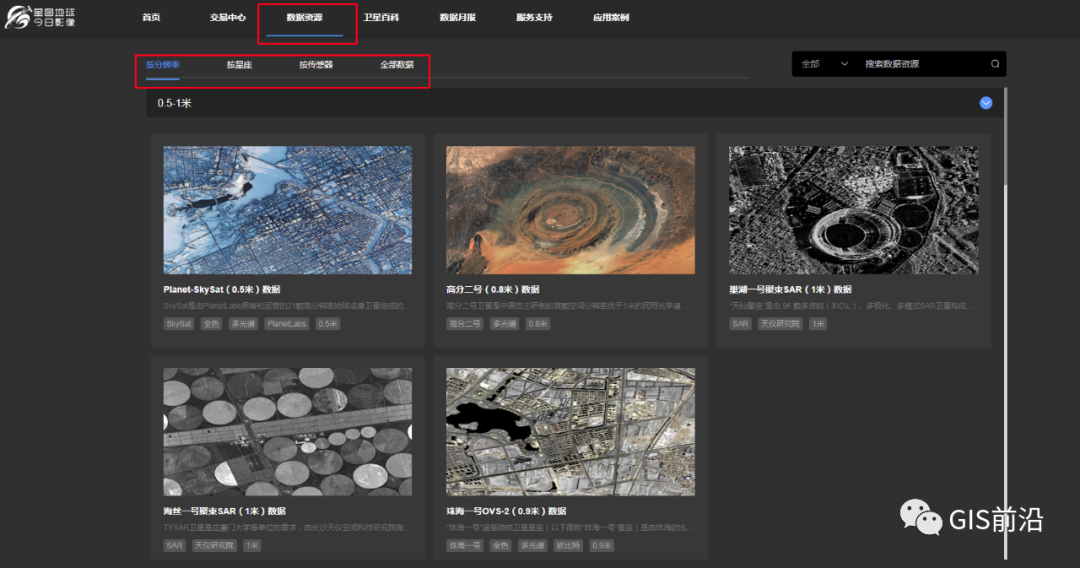
Task: Click the "天仙星座" description text
Action: pyautogui.click(x=849, y=306)
